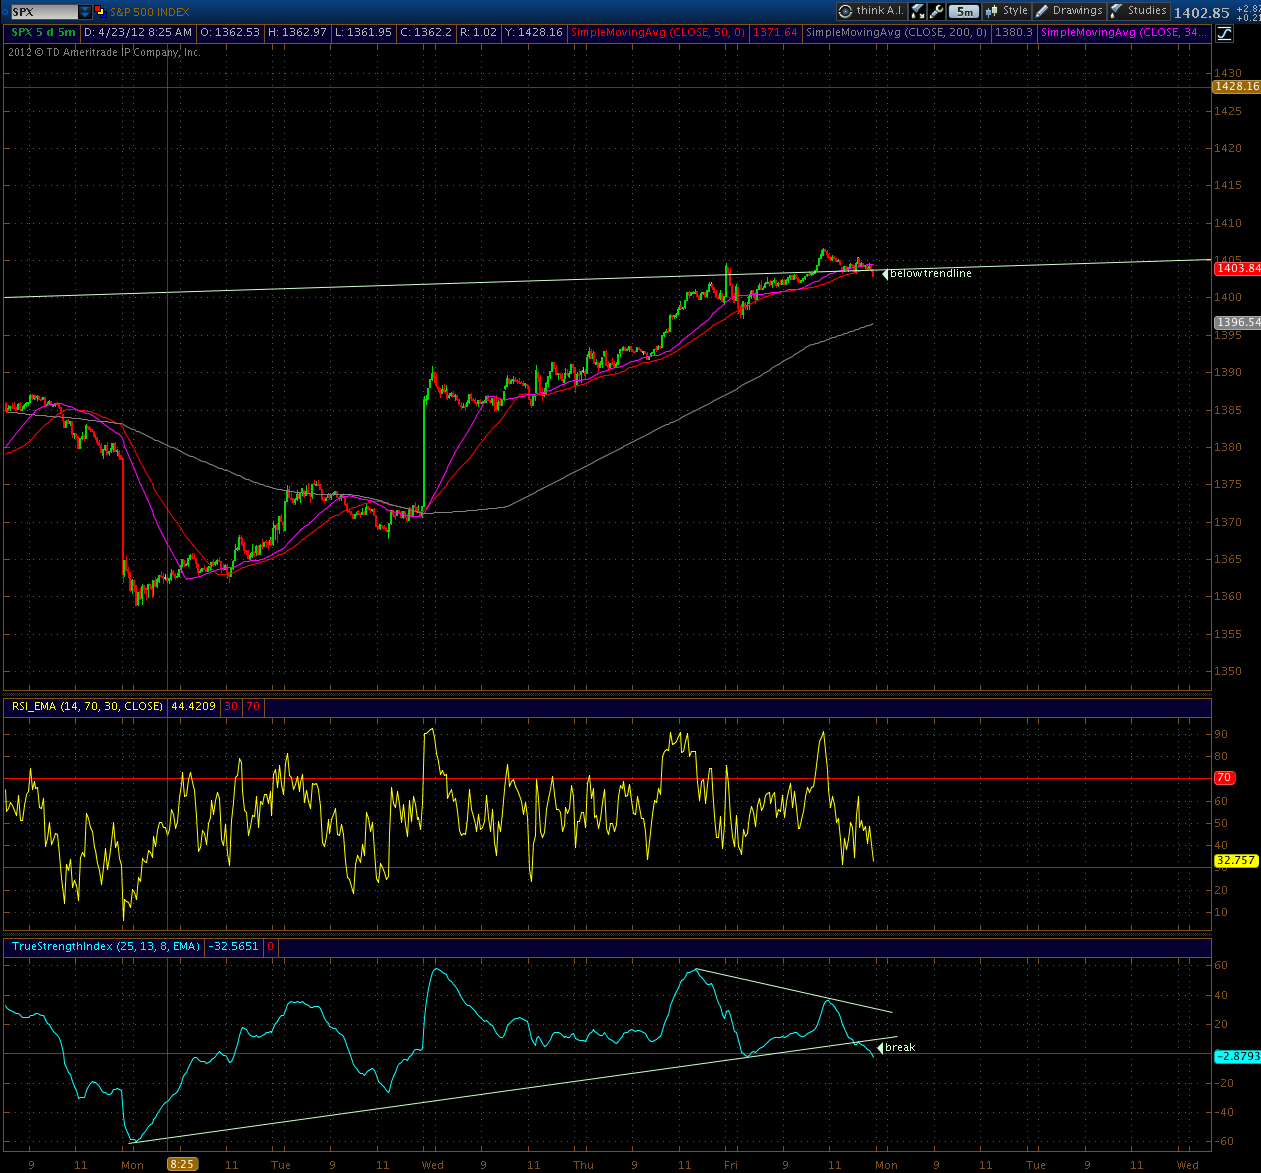Open the Style menu
Image resolution: width=1261 pixels, height=1173 pixels.
pos(1006,11)
